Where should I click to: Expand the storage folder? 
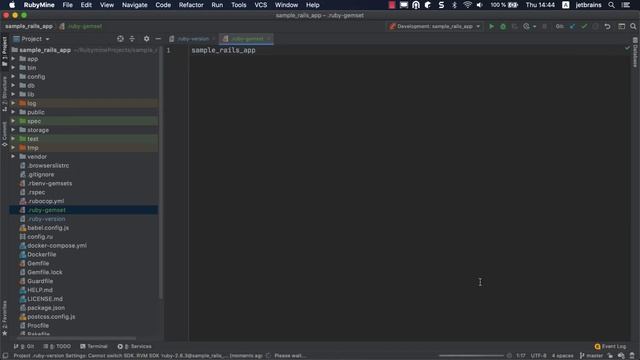pyautogui.click(x=13, y=130)
